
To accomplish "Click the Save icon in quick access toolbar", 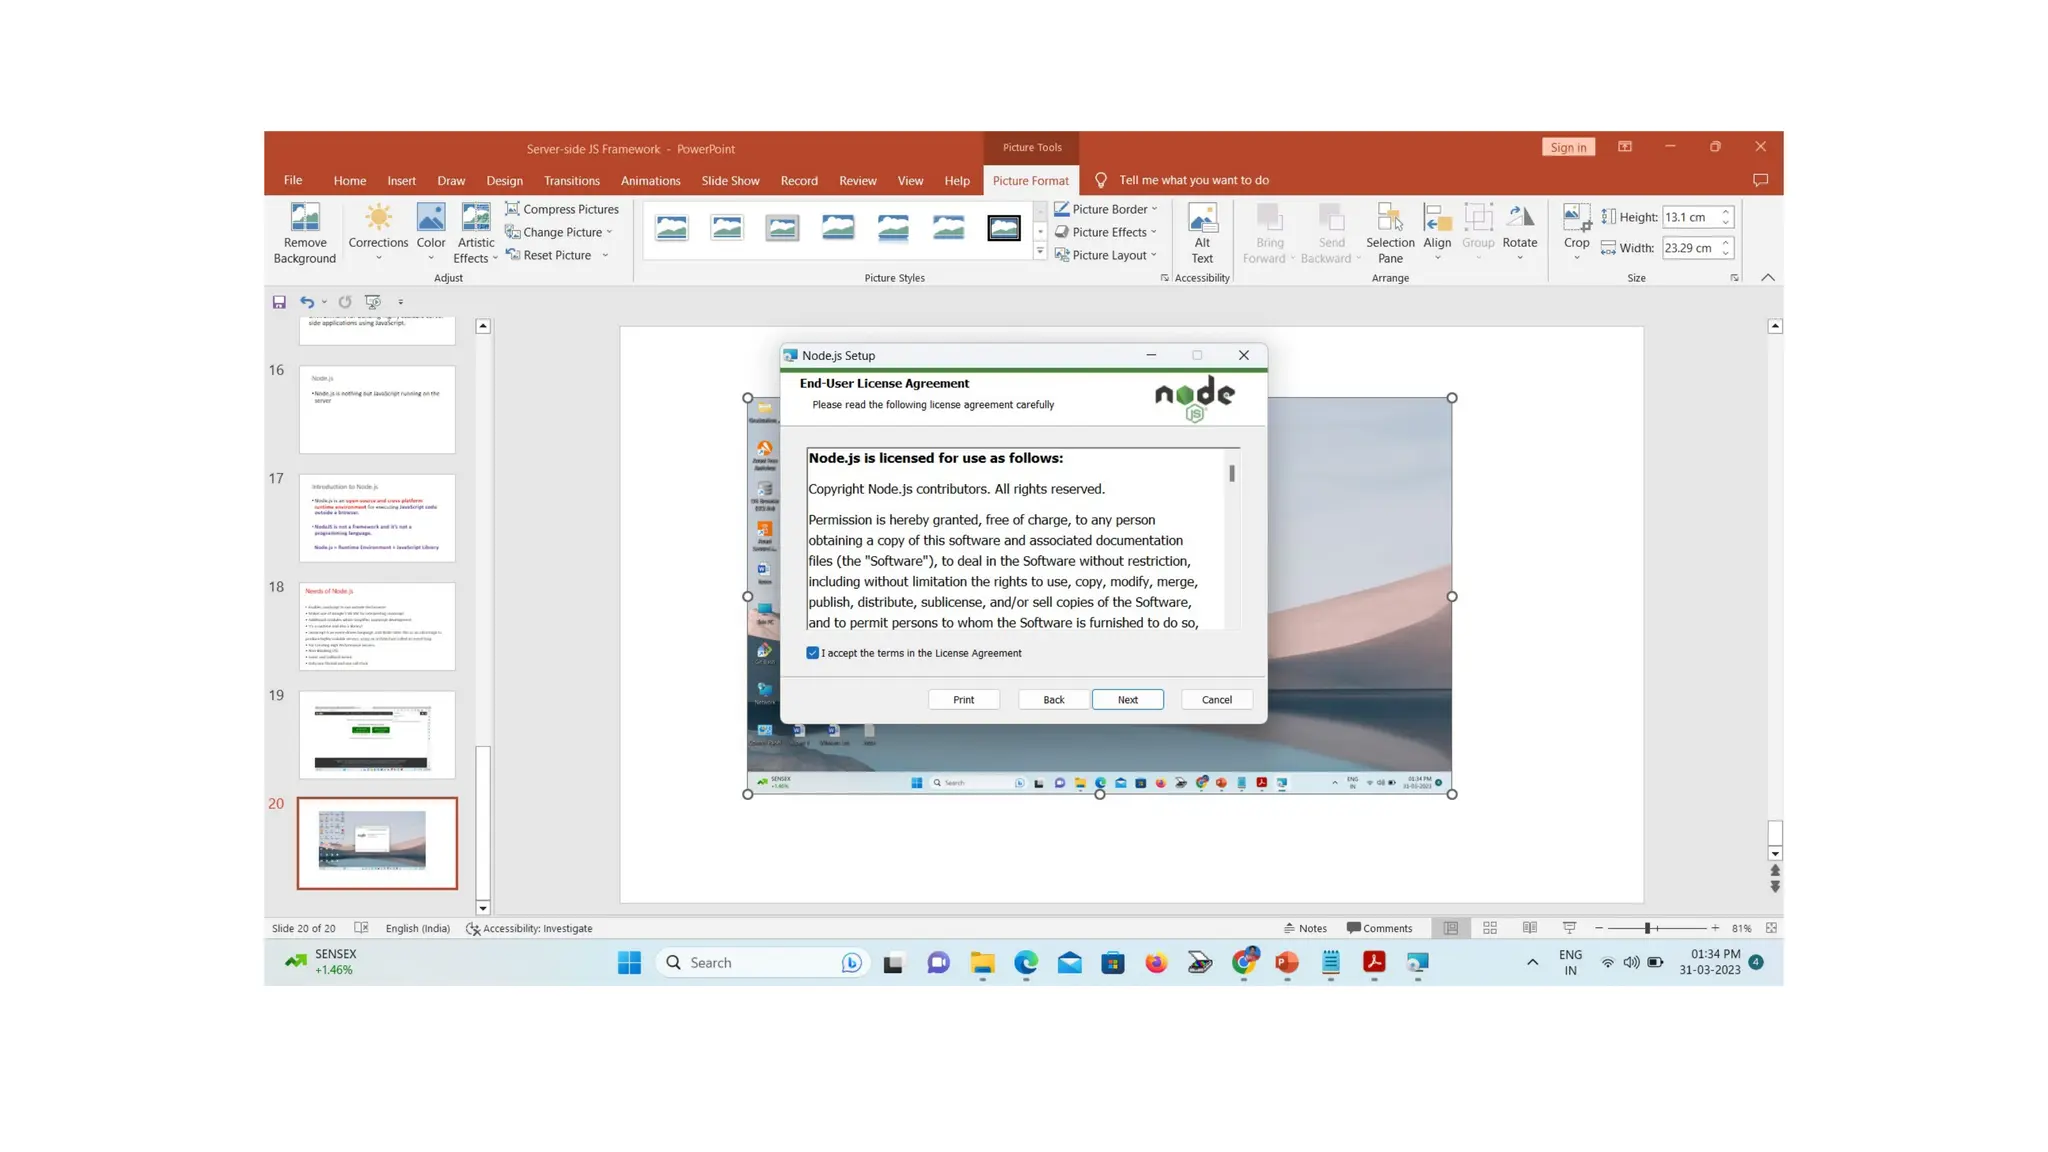I will (279, 302).
